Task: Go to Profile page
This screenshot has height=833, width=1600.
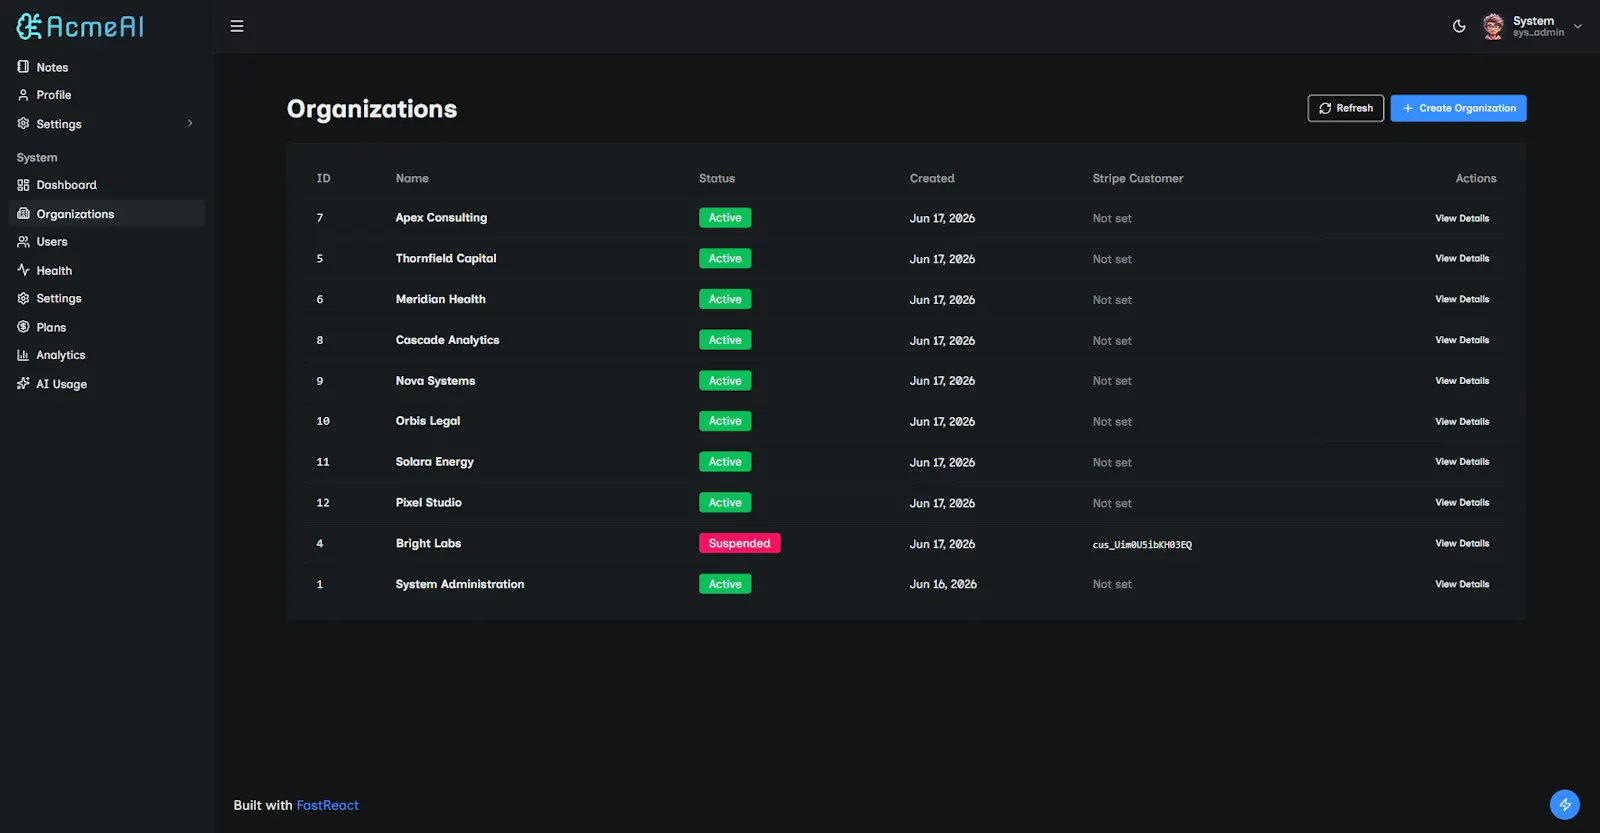Action: pos(106,95)
